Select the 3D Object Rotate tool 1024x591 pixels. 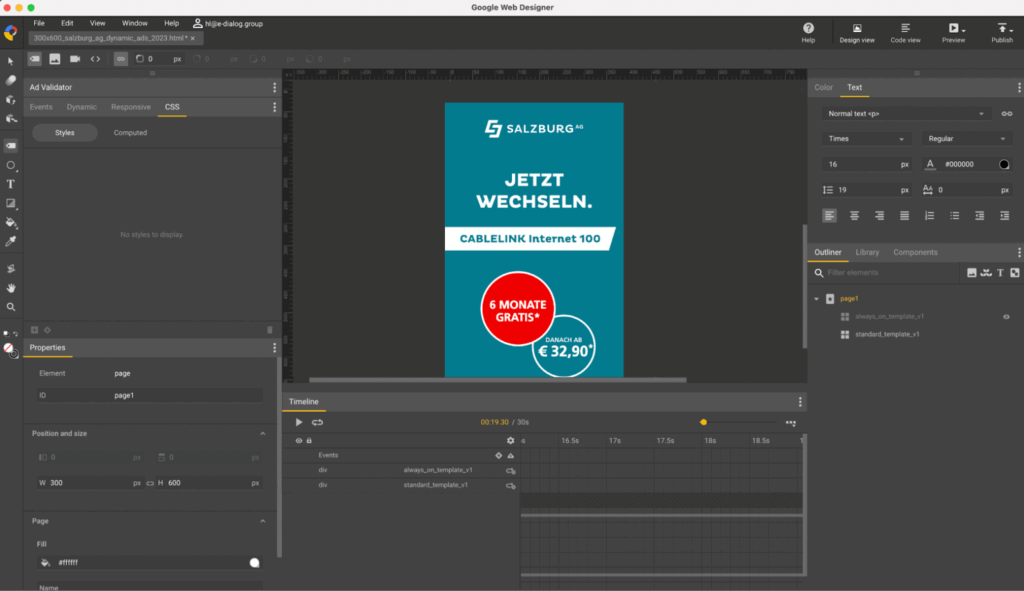click(x=10, y=99)
